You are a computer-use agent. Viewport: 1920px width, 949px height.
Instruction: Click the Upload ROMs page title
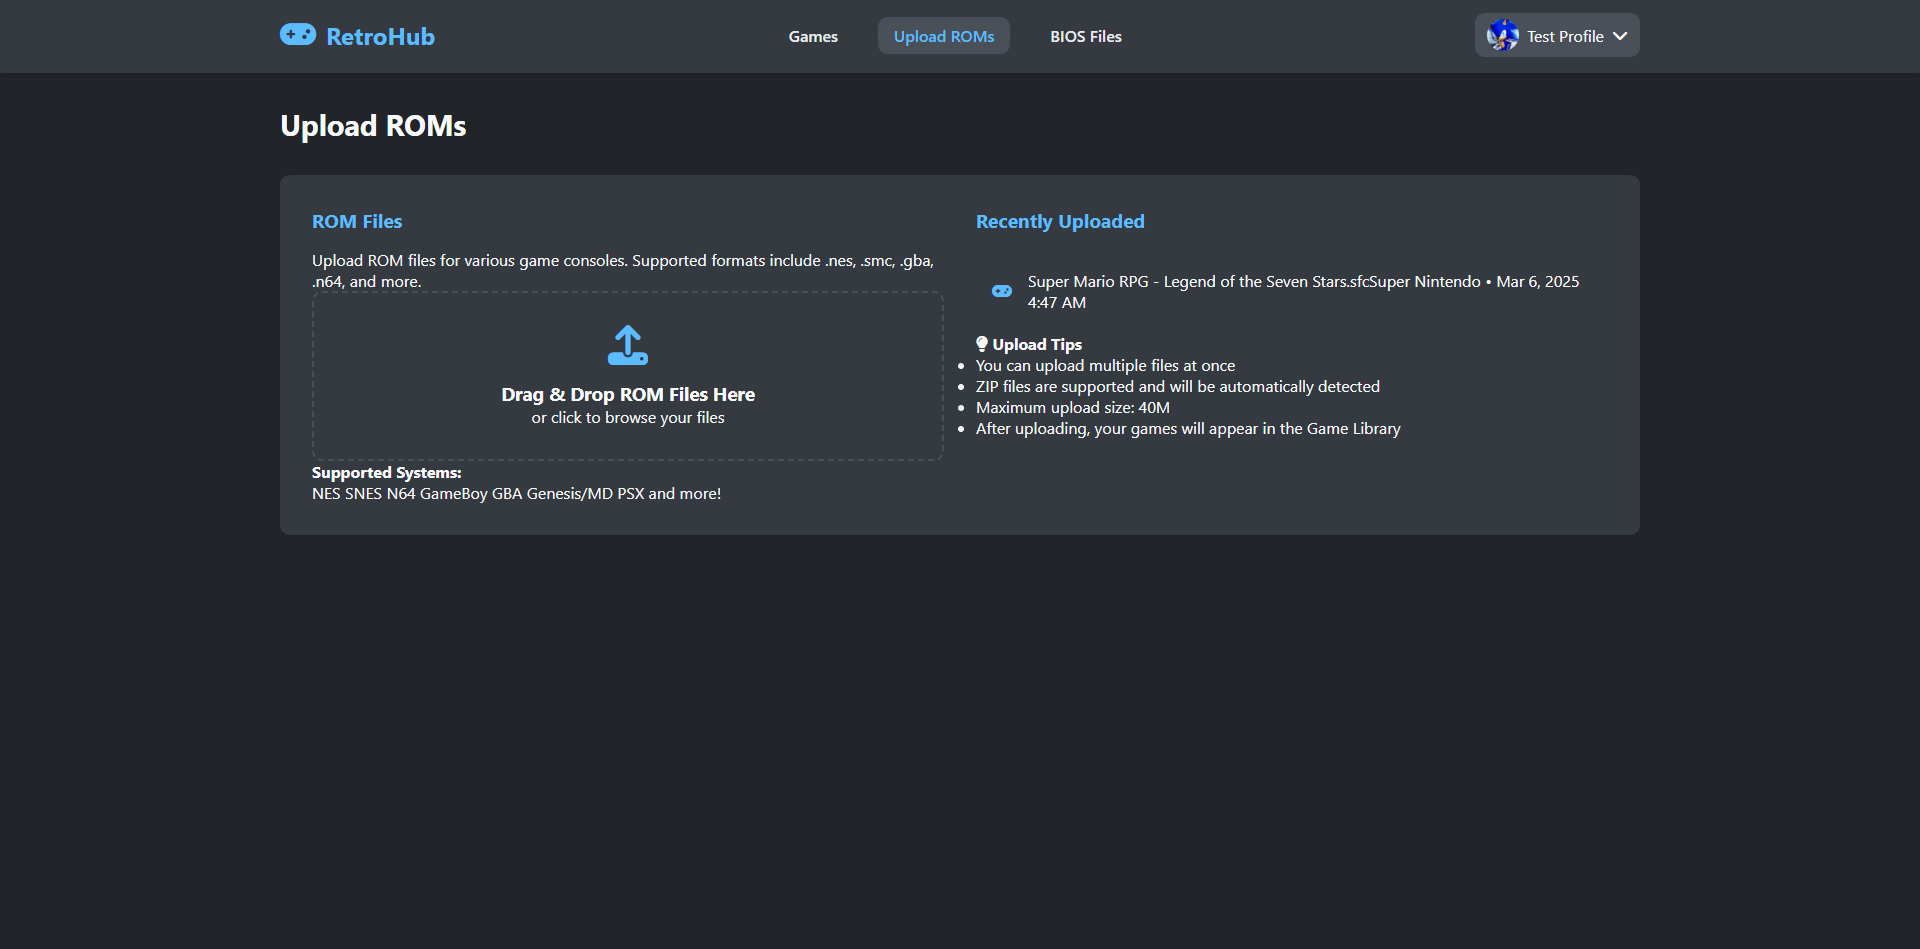373,126
